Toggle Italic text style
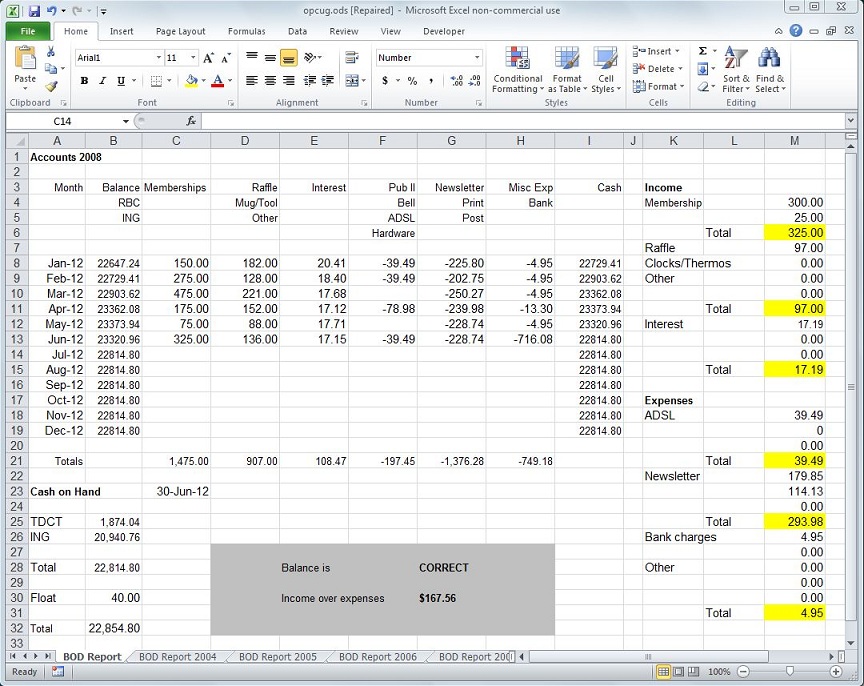 [x=102, y=81]
